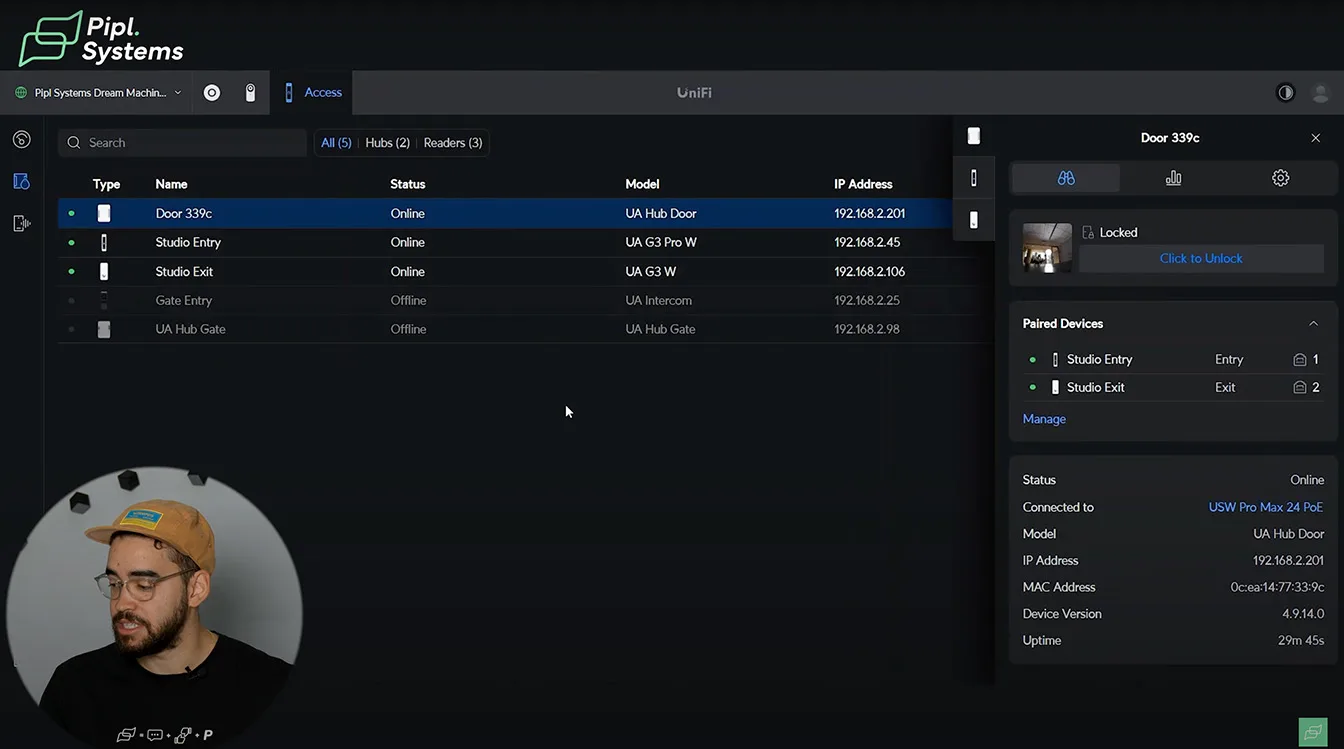The height and width of the screenshot is (749, 1344).
Task: Click the UA G3 Pro W model cell
Action: tap(661, 242)
